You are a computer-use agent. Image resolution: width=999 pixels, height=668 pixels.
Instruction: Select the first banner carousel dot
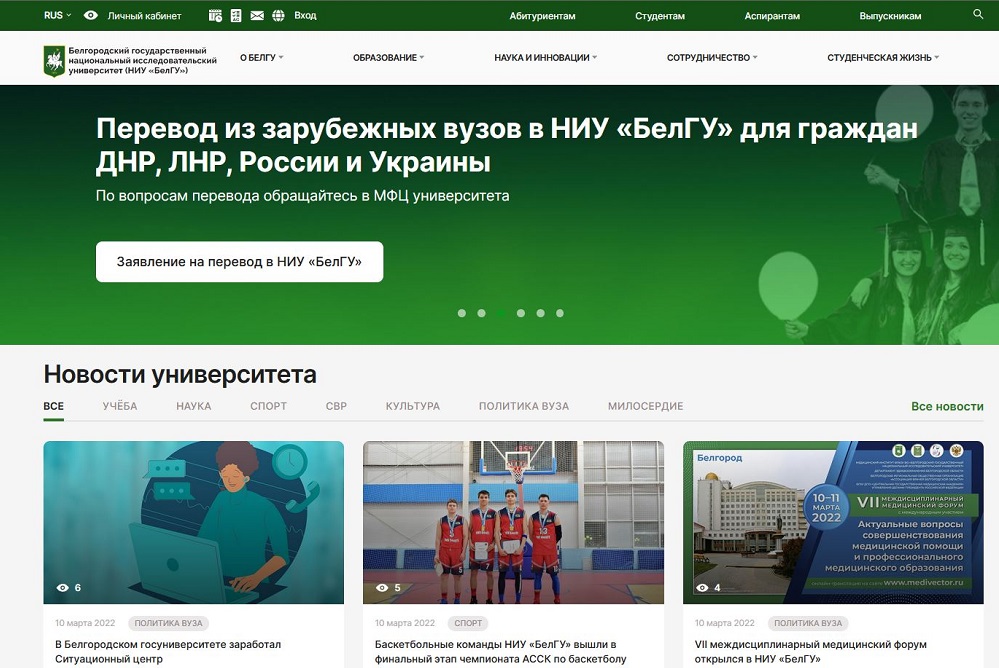click(462, 313)
